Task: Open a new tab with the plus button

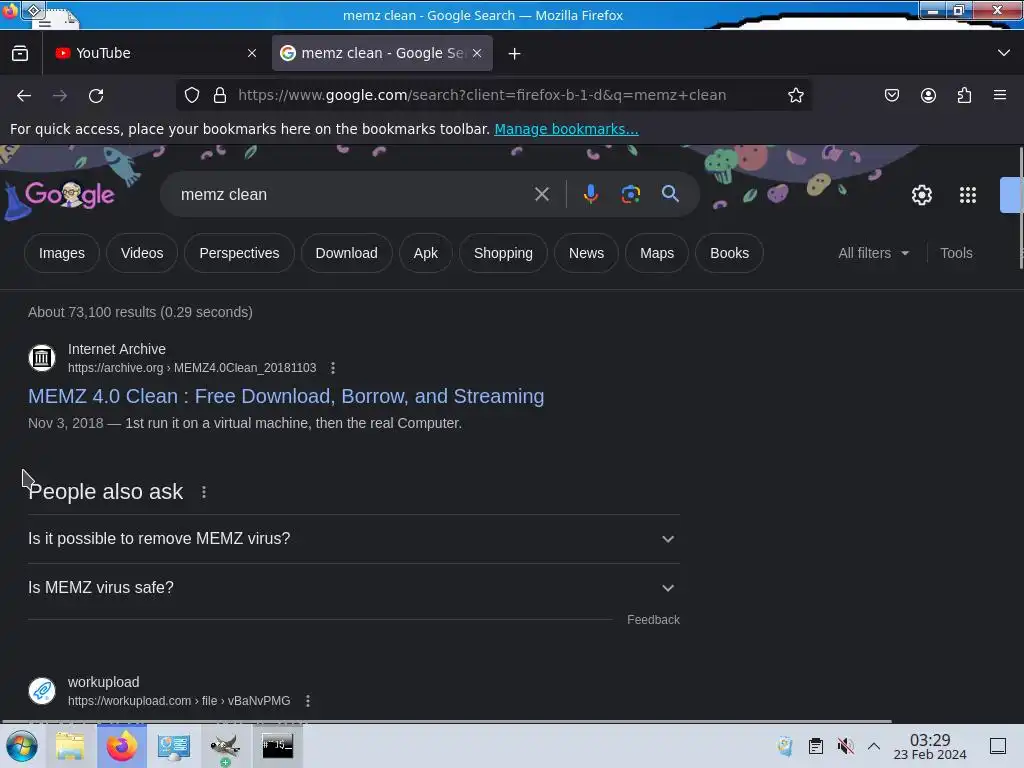Action: click(515, 54)
